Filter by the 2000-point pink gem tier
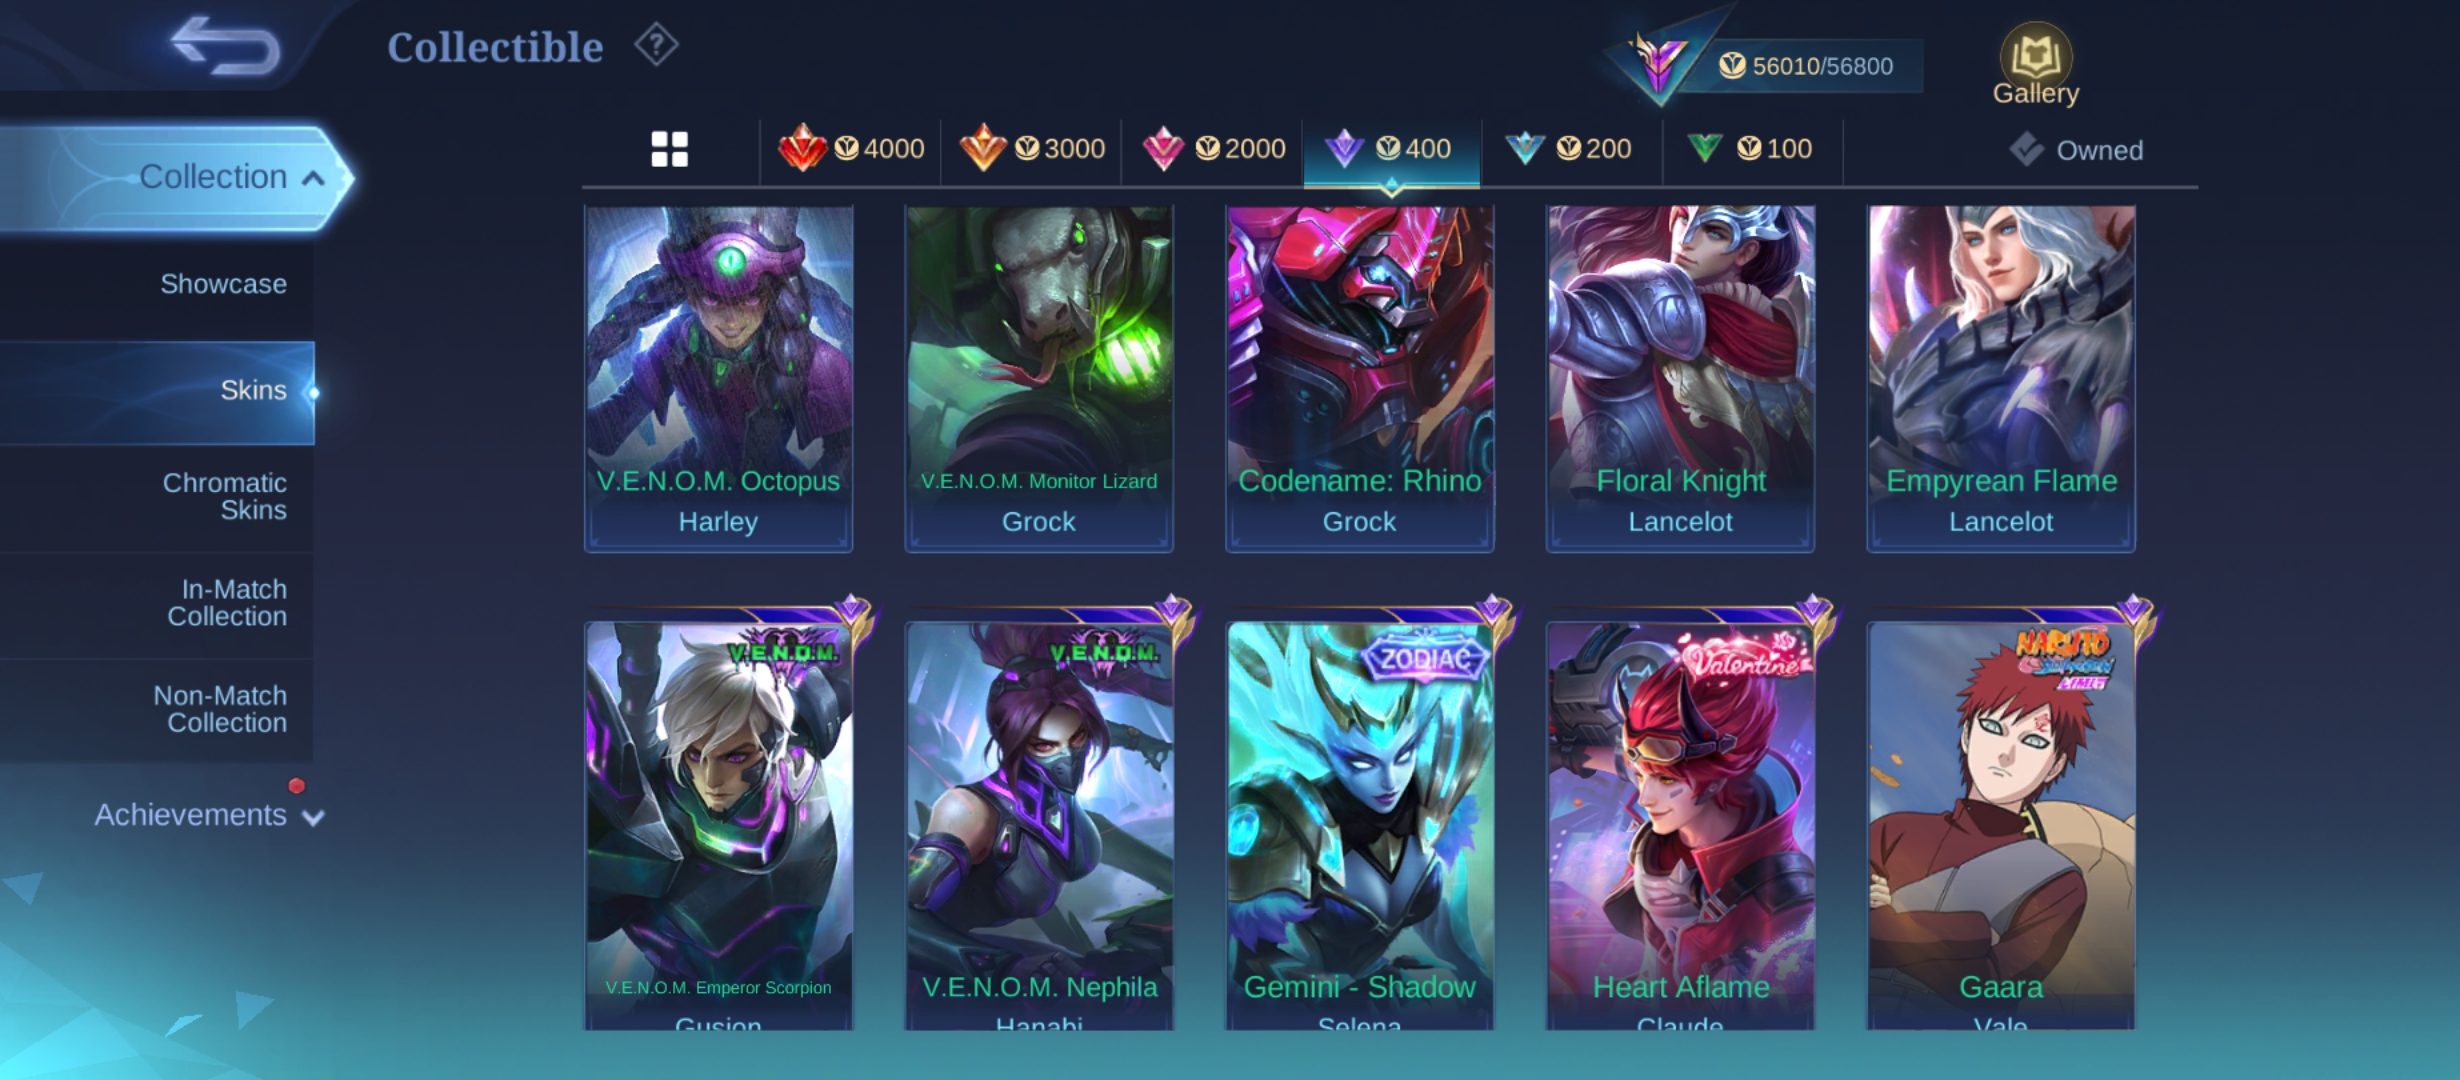The height and width of the screenshot is (1080, 2460). click(x=1213, y=149)
